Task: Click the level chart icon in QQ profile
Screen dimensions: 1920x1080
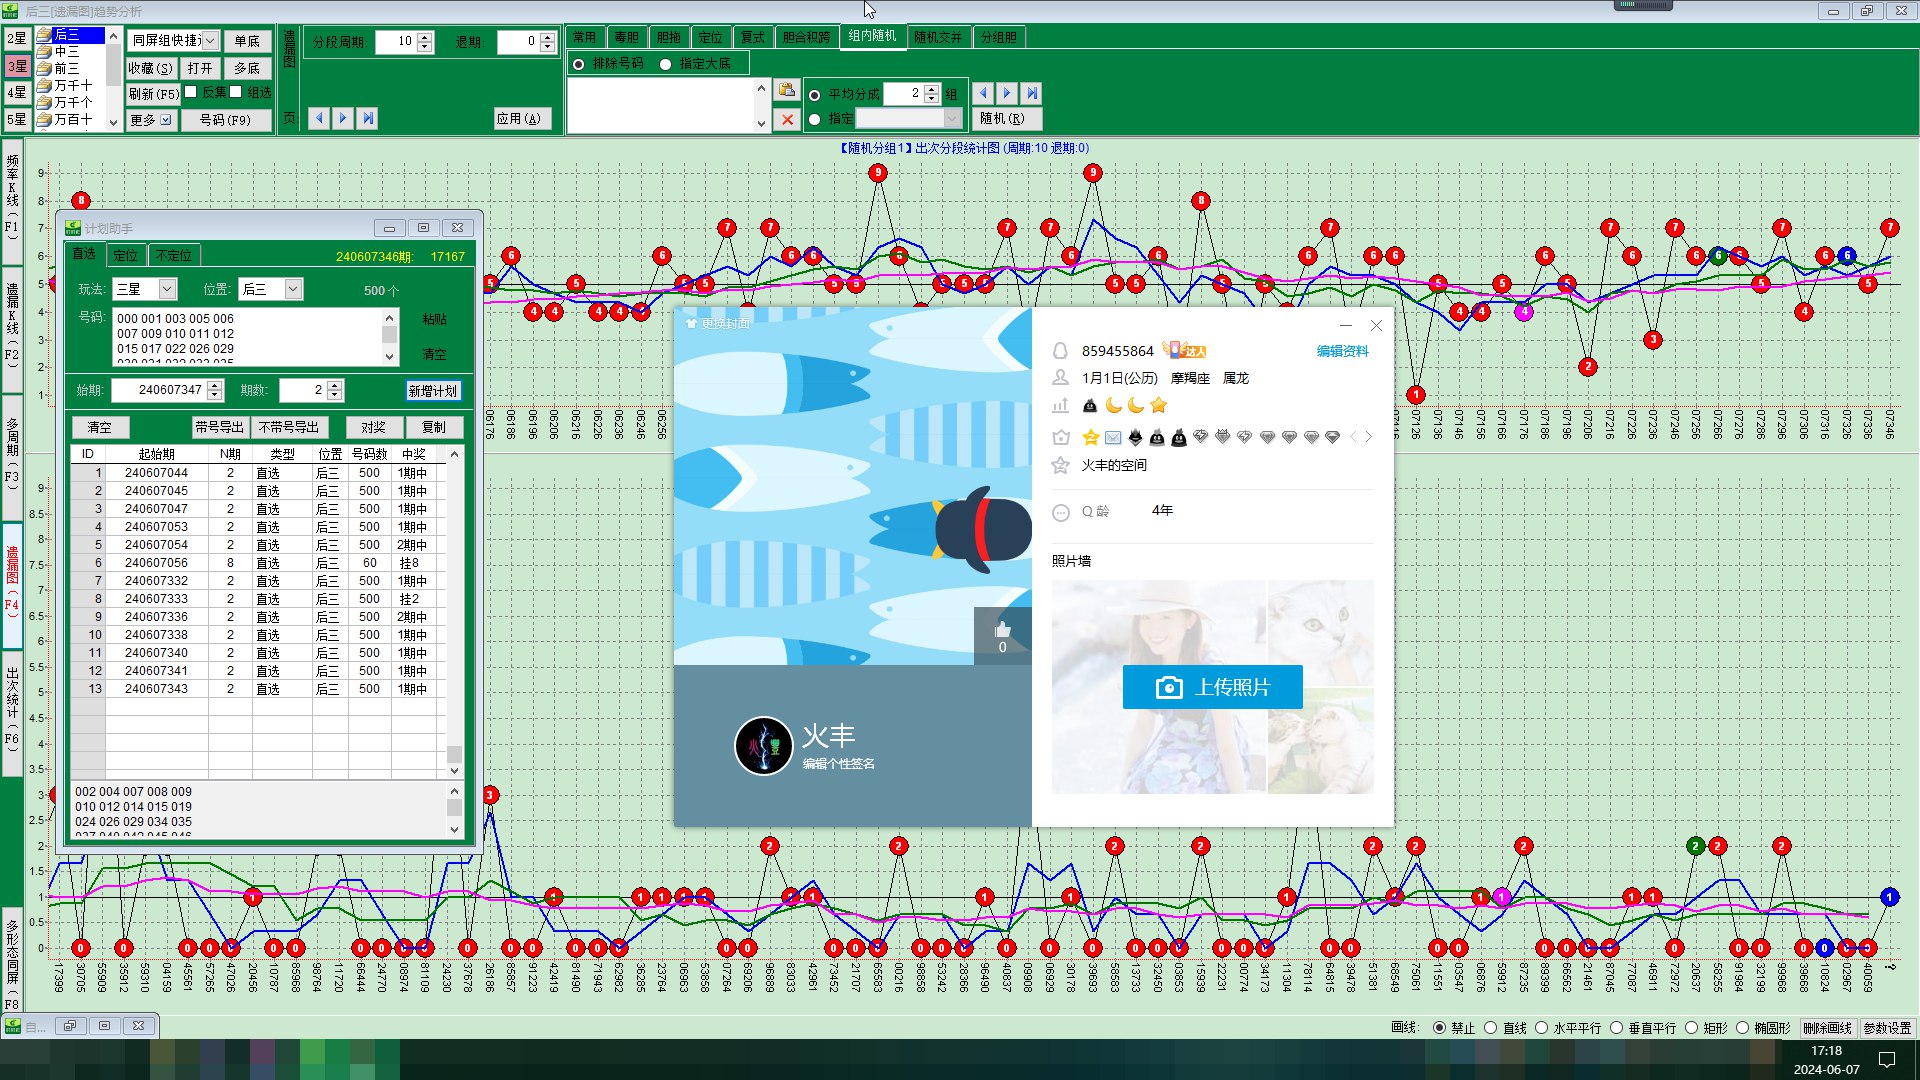Action: coord(1060,405)
